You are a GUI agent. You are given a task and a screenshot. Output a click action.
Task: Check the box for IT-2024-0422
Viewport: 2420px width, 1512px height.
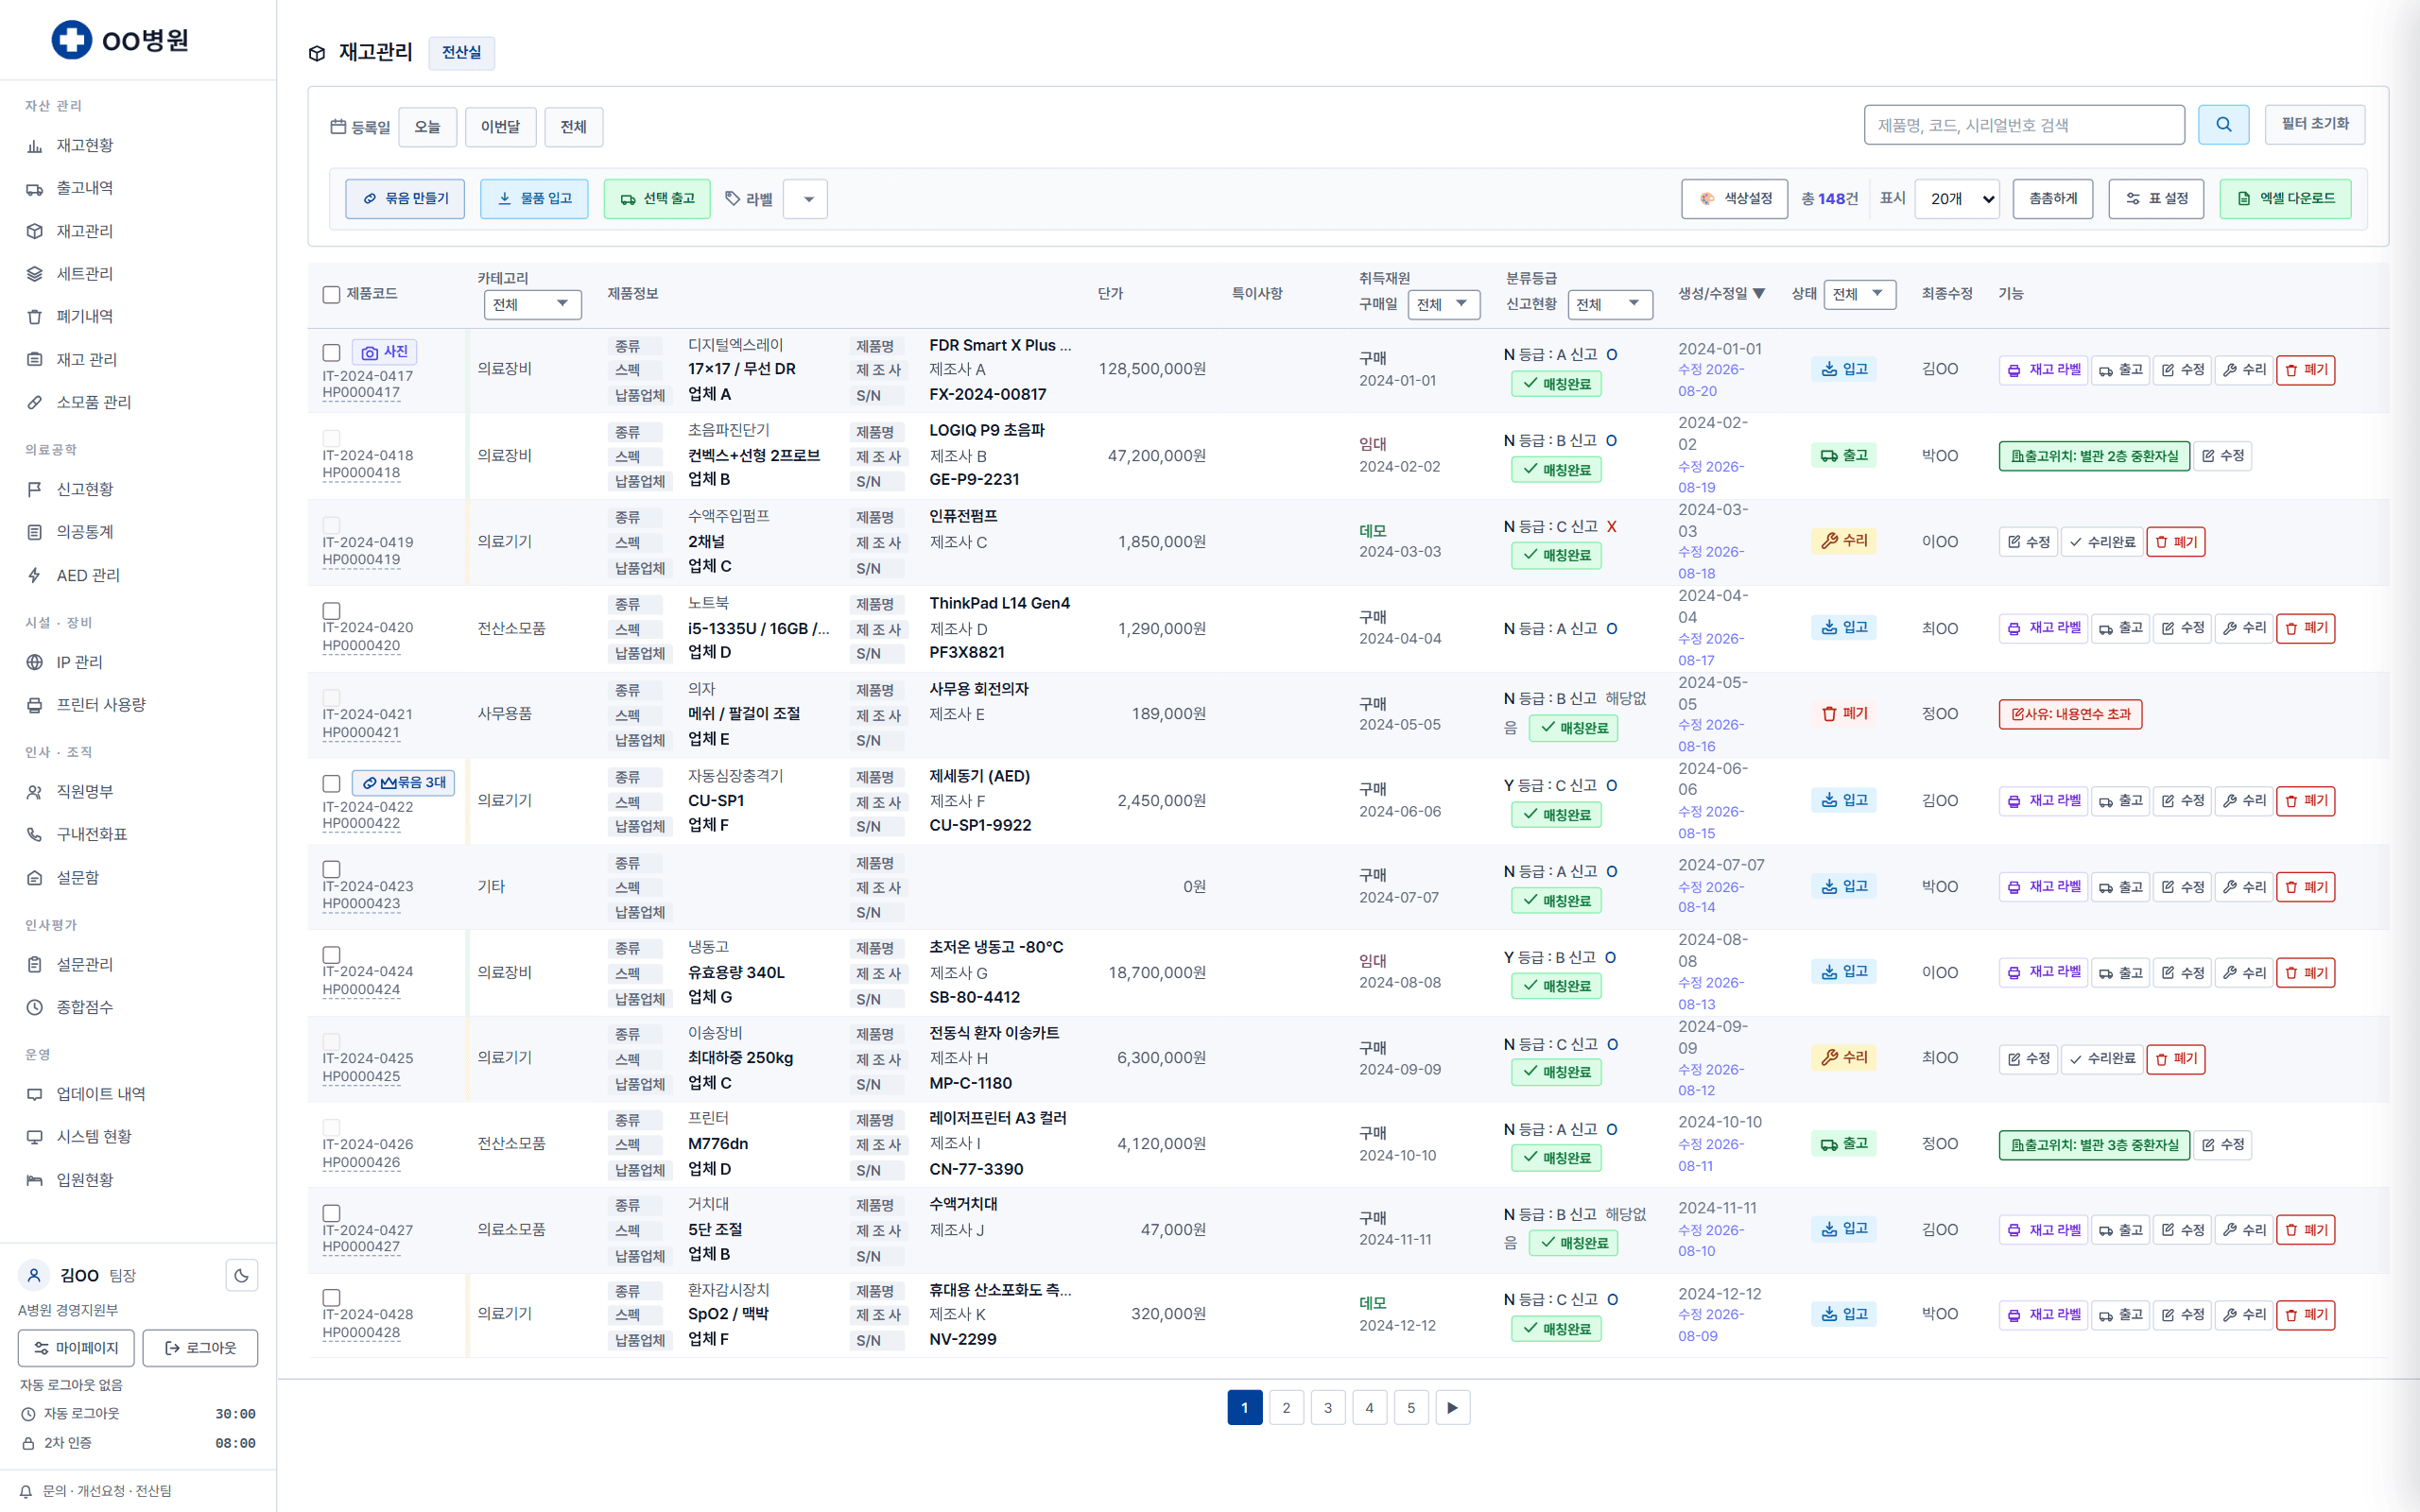332,783
